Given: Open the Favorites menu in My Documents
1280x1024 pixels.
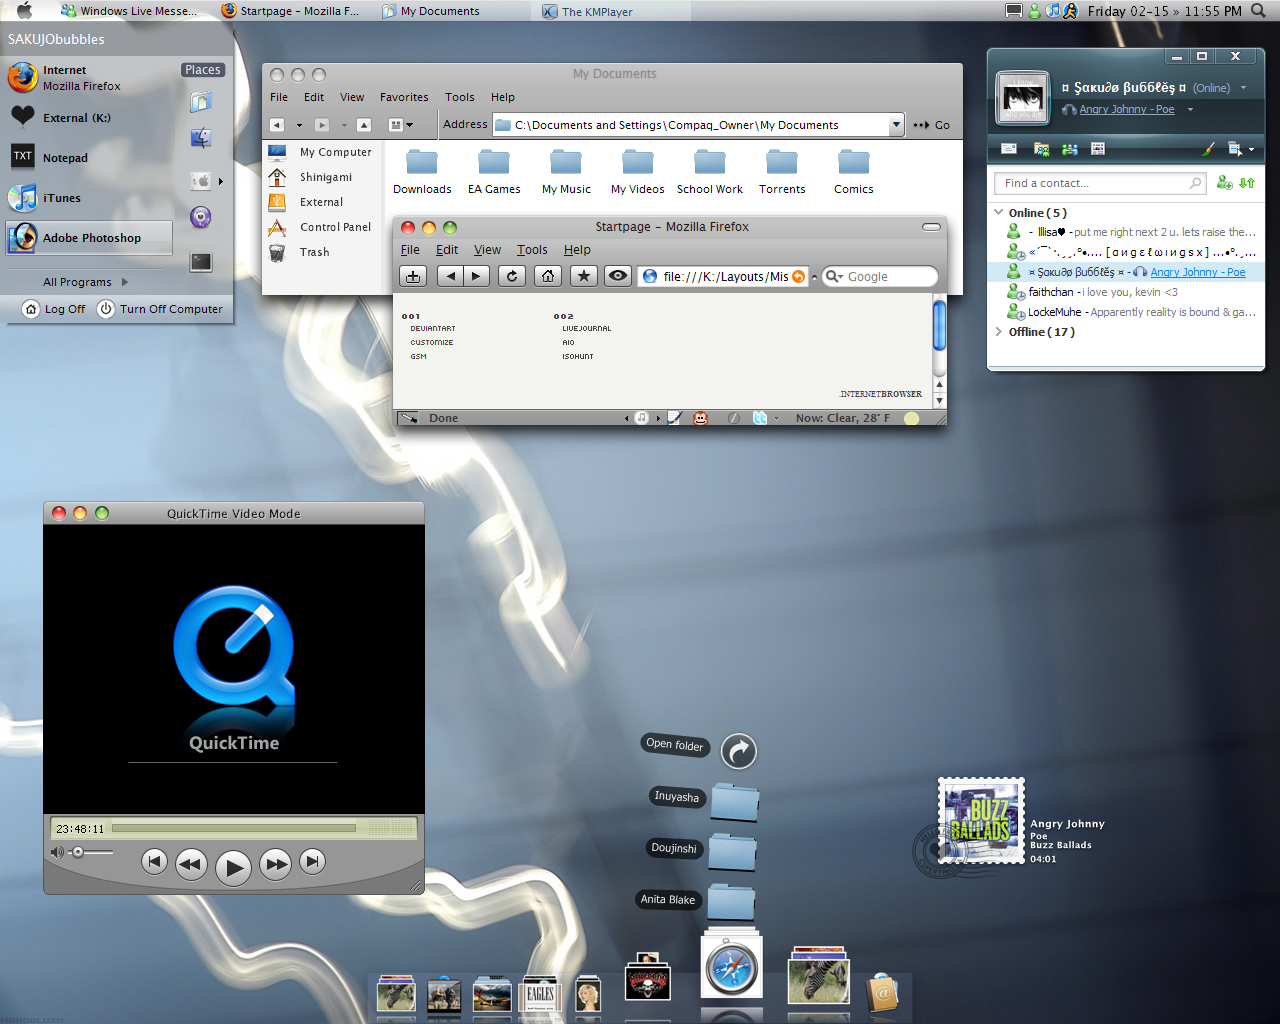Looking at the screenshot, I should pos(404,97).
